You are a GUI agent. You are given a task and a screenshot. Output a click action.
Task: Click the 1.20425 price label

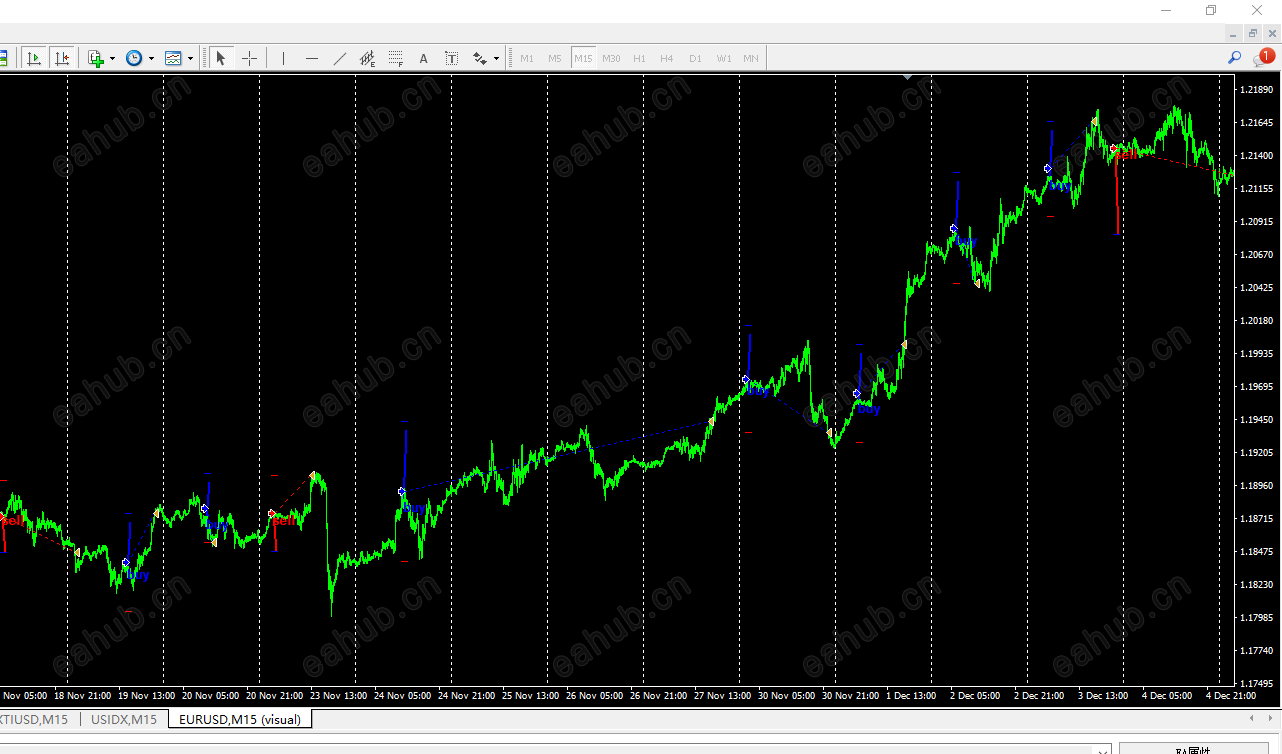pyautogui.click(x=1255, y=287)
